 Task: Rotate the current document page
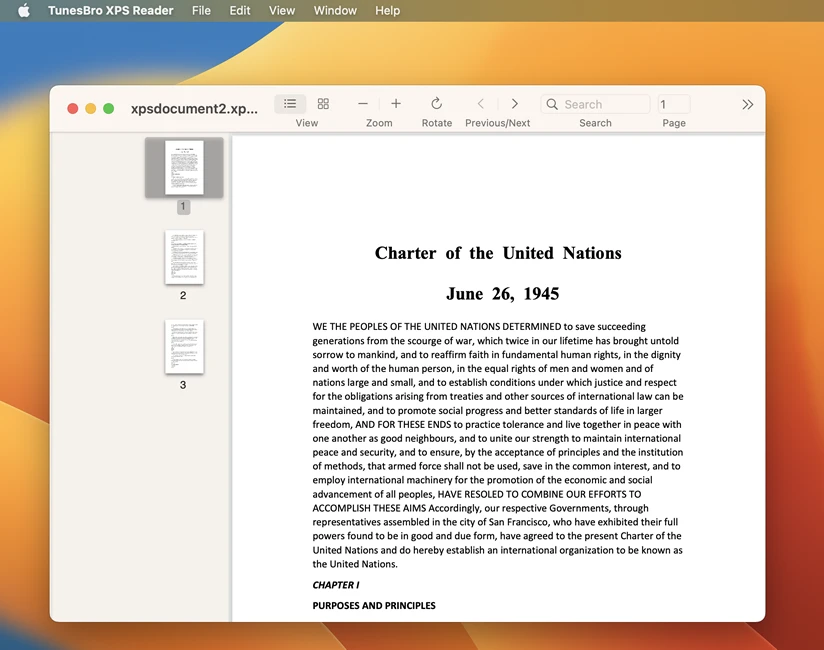coord(436,103)
